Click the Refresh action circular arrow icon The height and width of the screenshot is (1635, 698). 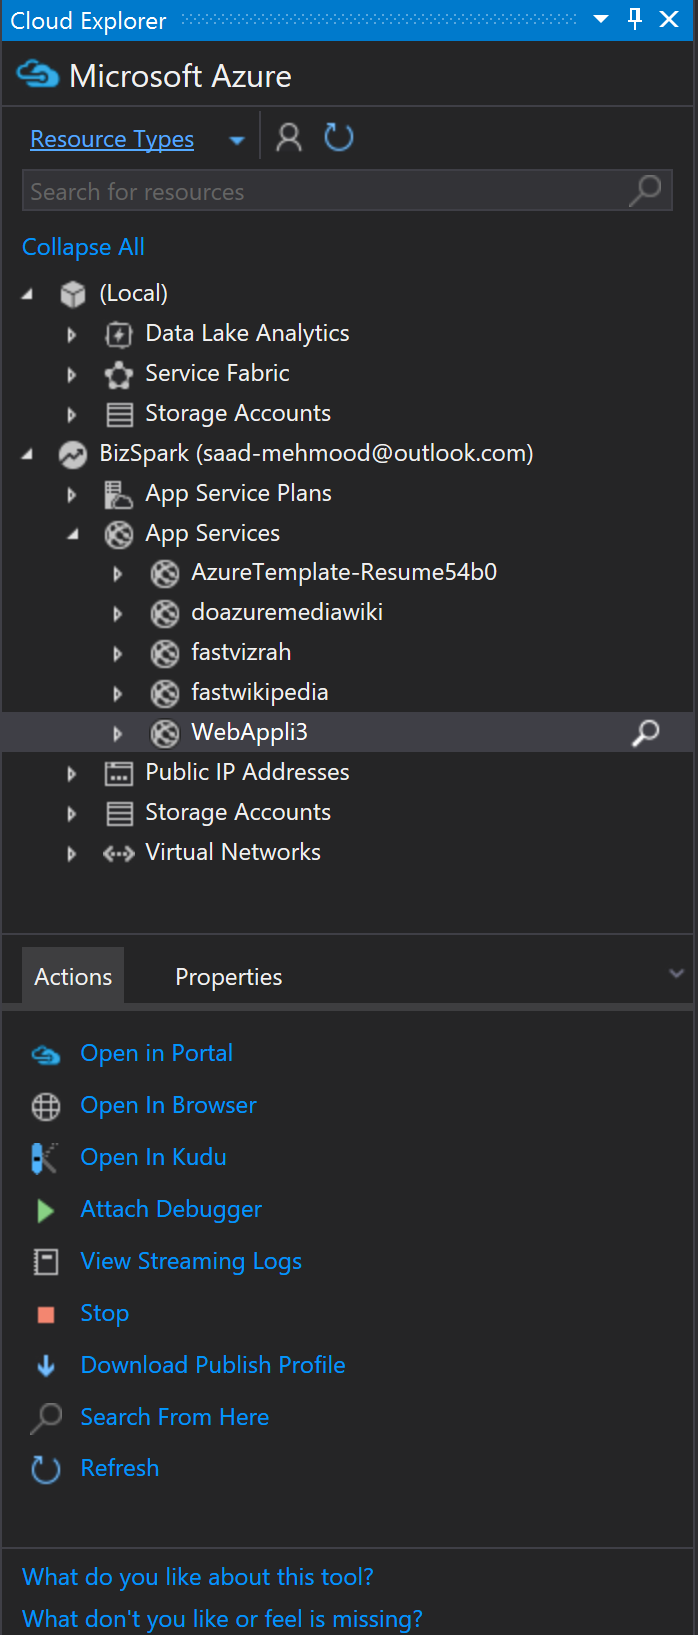coord(46,1469)
